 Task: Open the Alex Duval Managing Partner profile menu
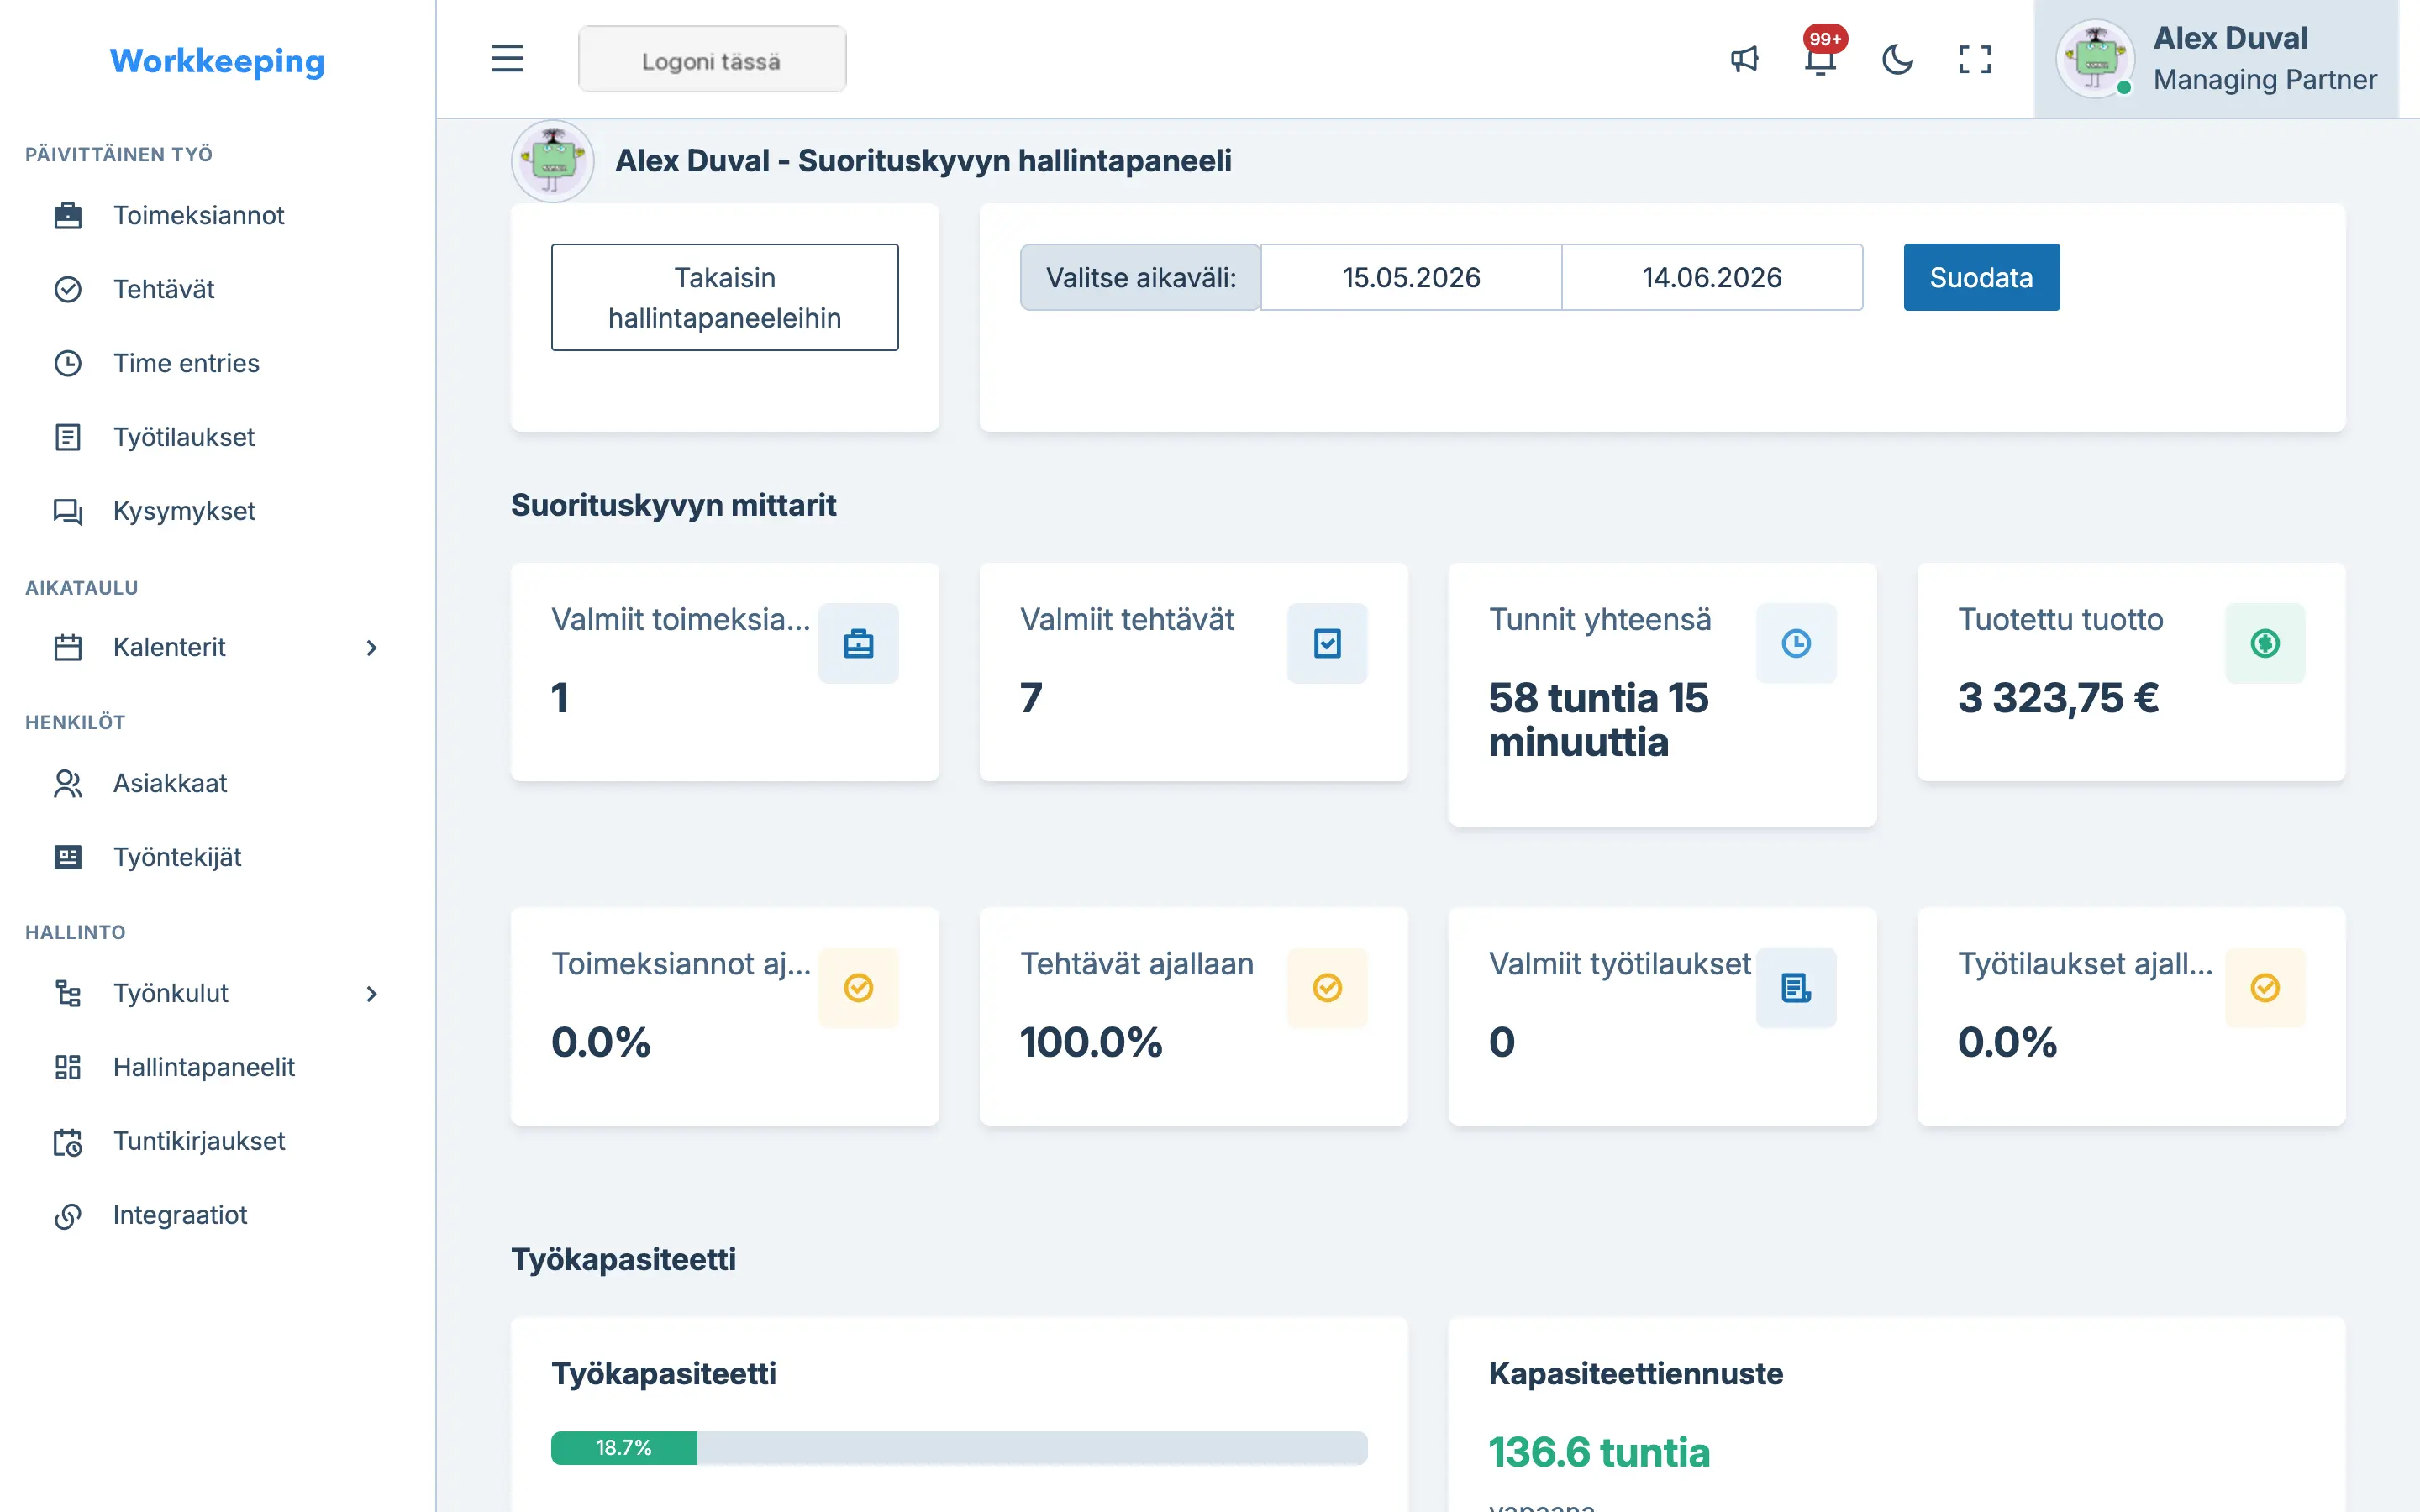2216,59
